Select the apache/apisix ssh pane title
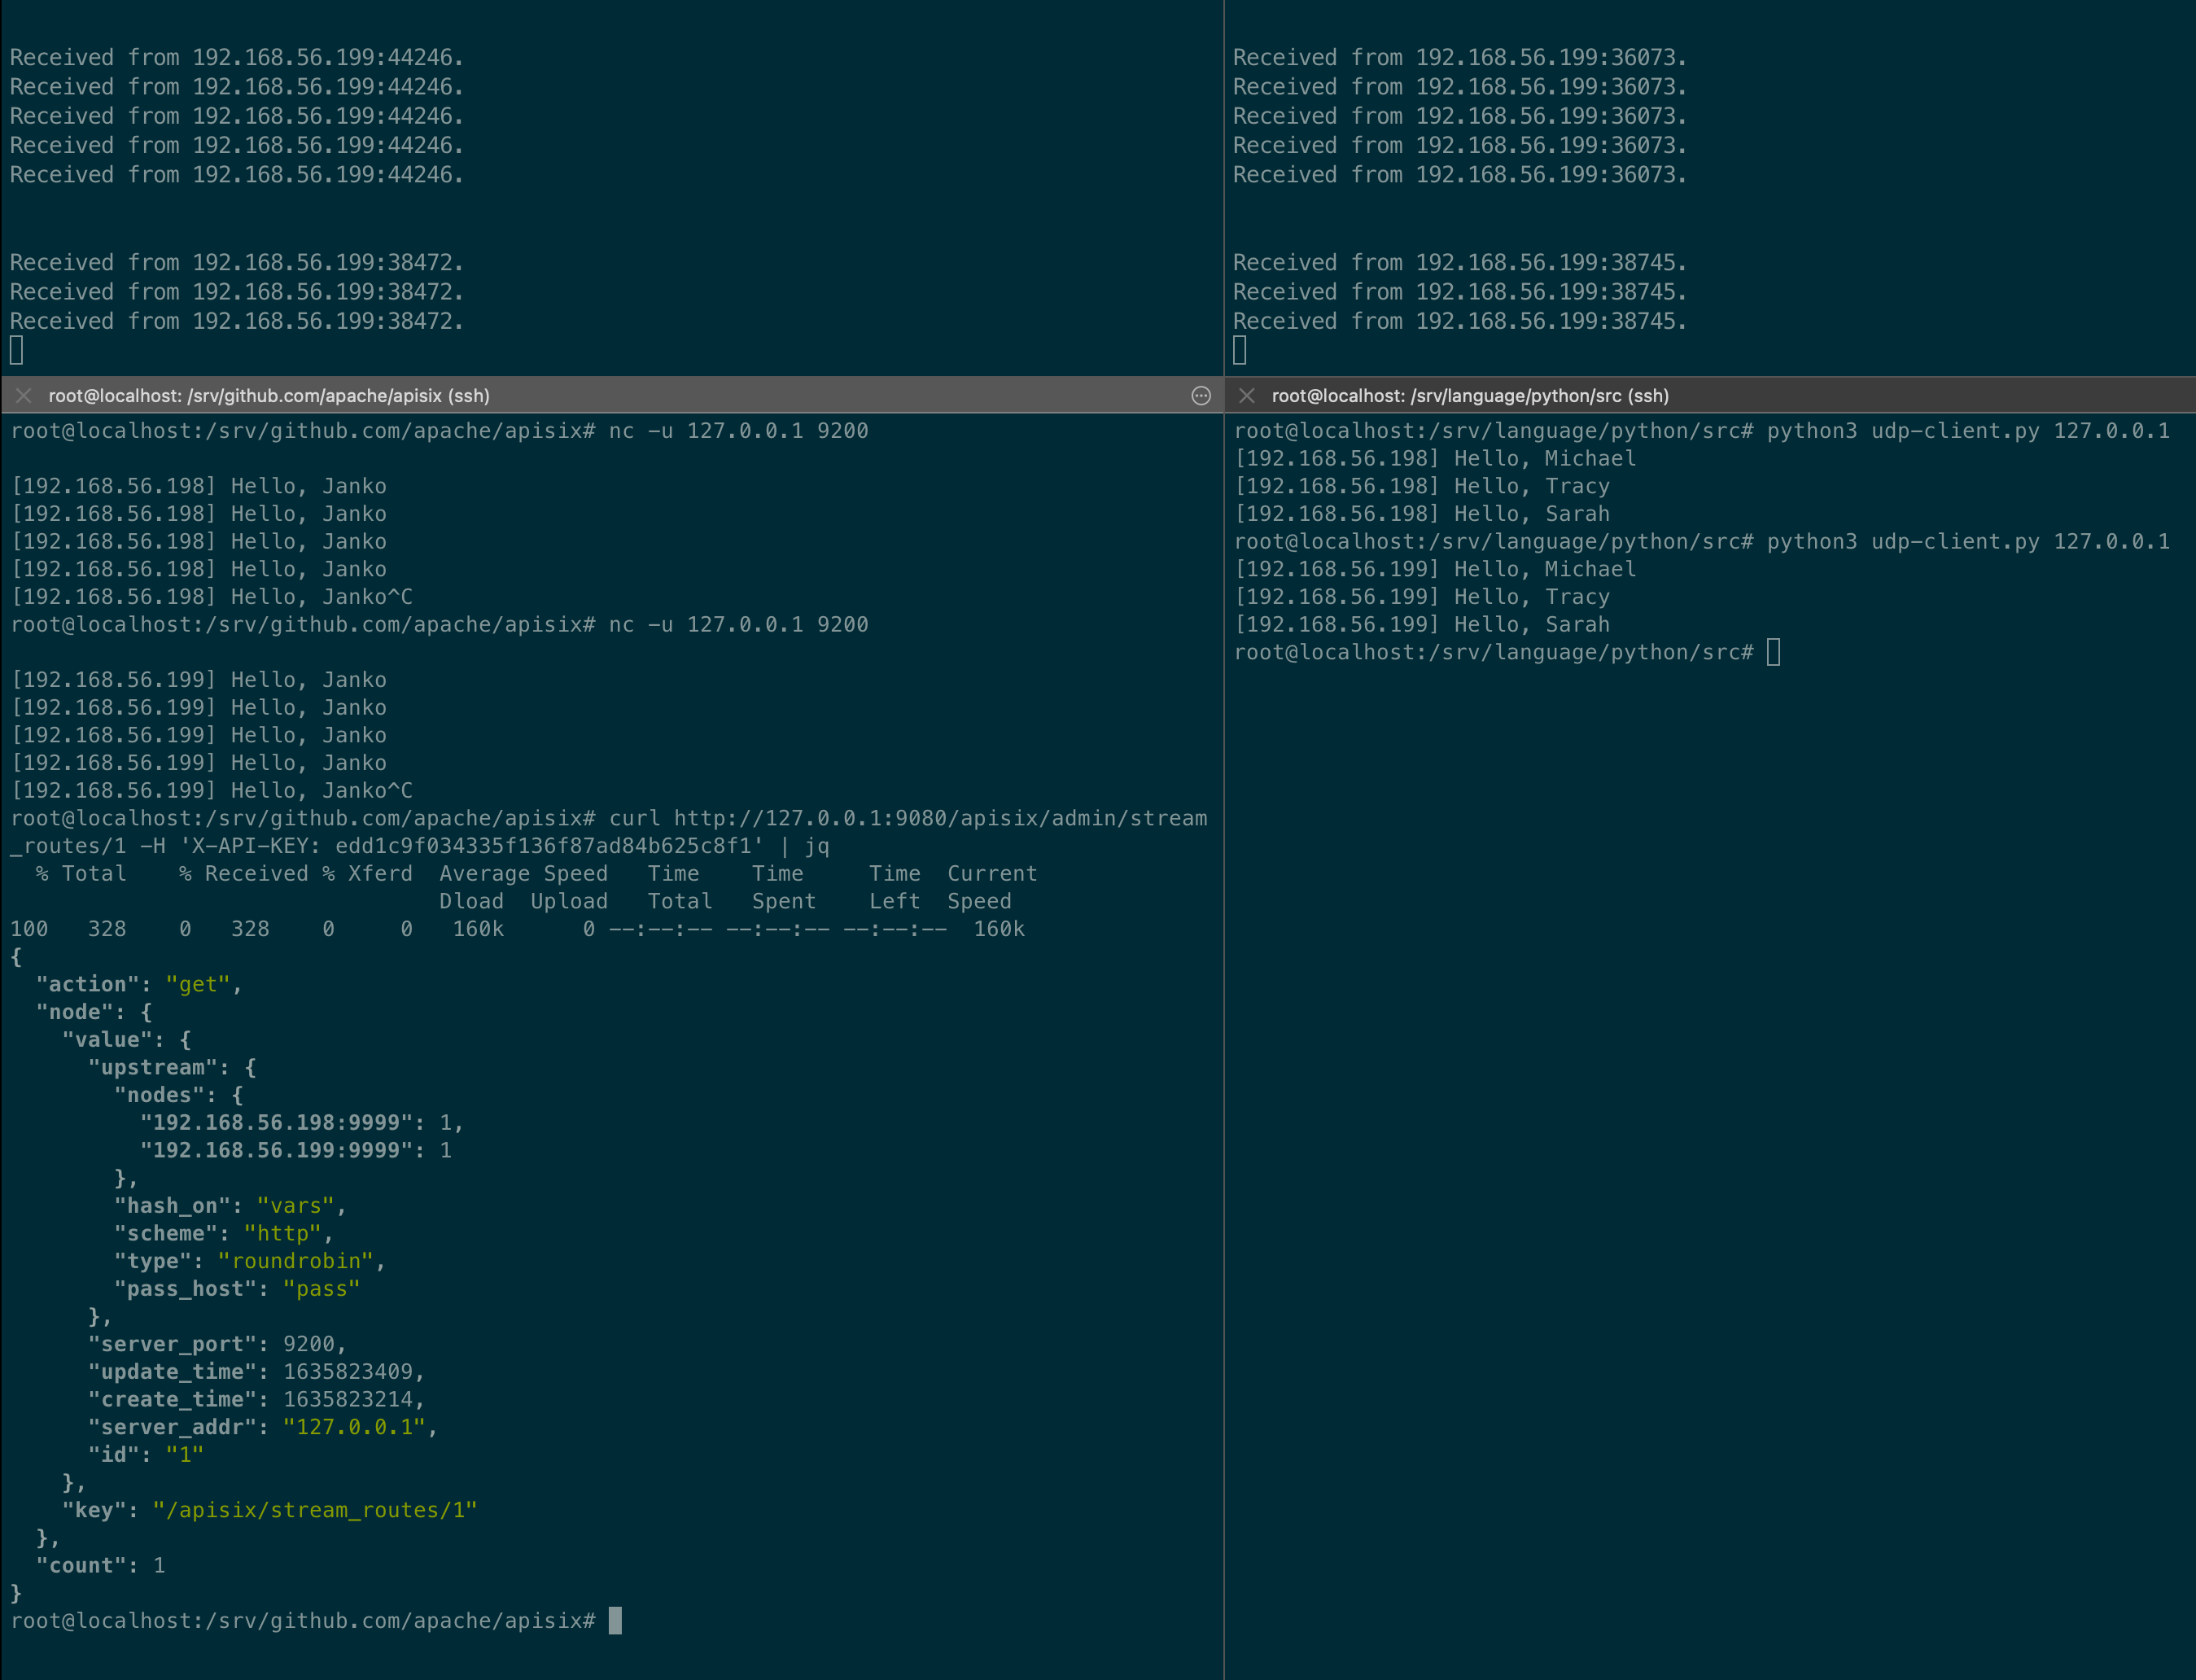The width and height of the screenshot is (2196, 1680). coord(268,395)
